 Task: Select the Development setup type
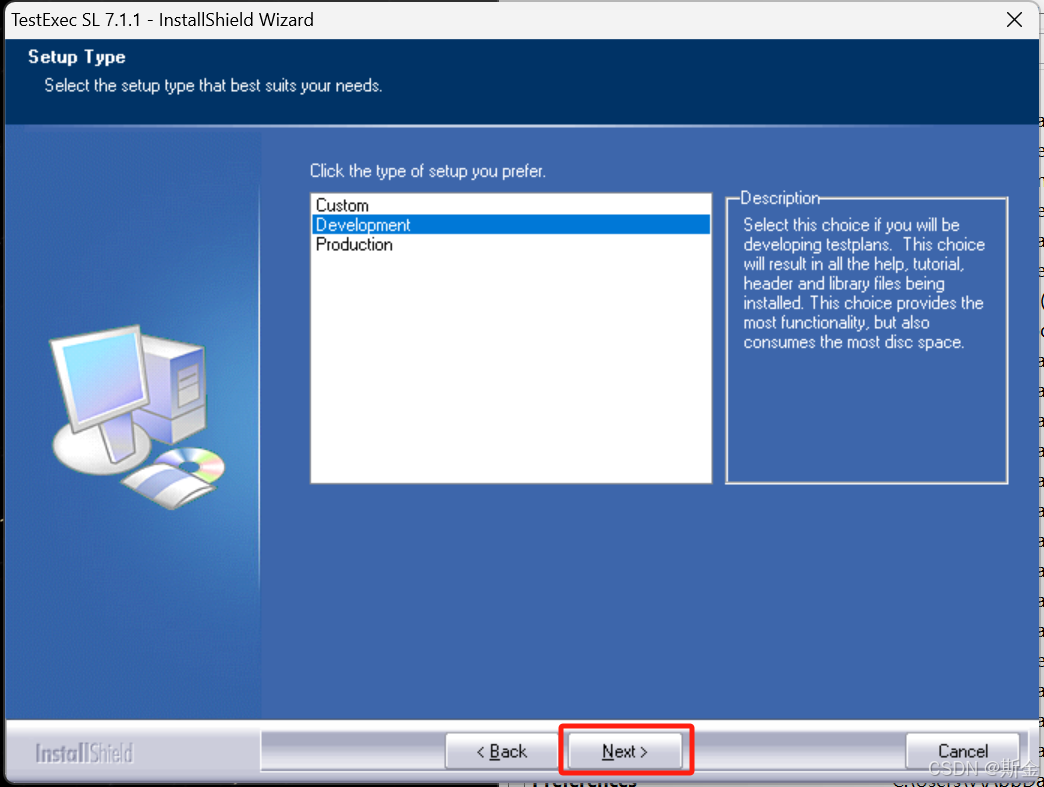pos(511,224)
